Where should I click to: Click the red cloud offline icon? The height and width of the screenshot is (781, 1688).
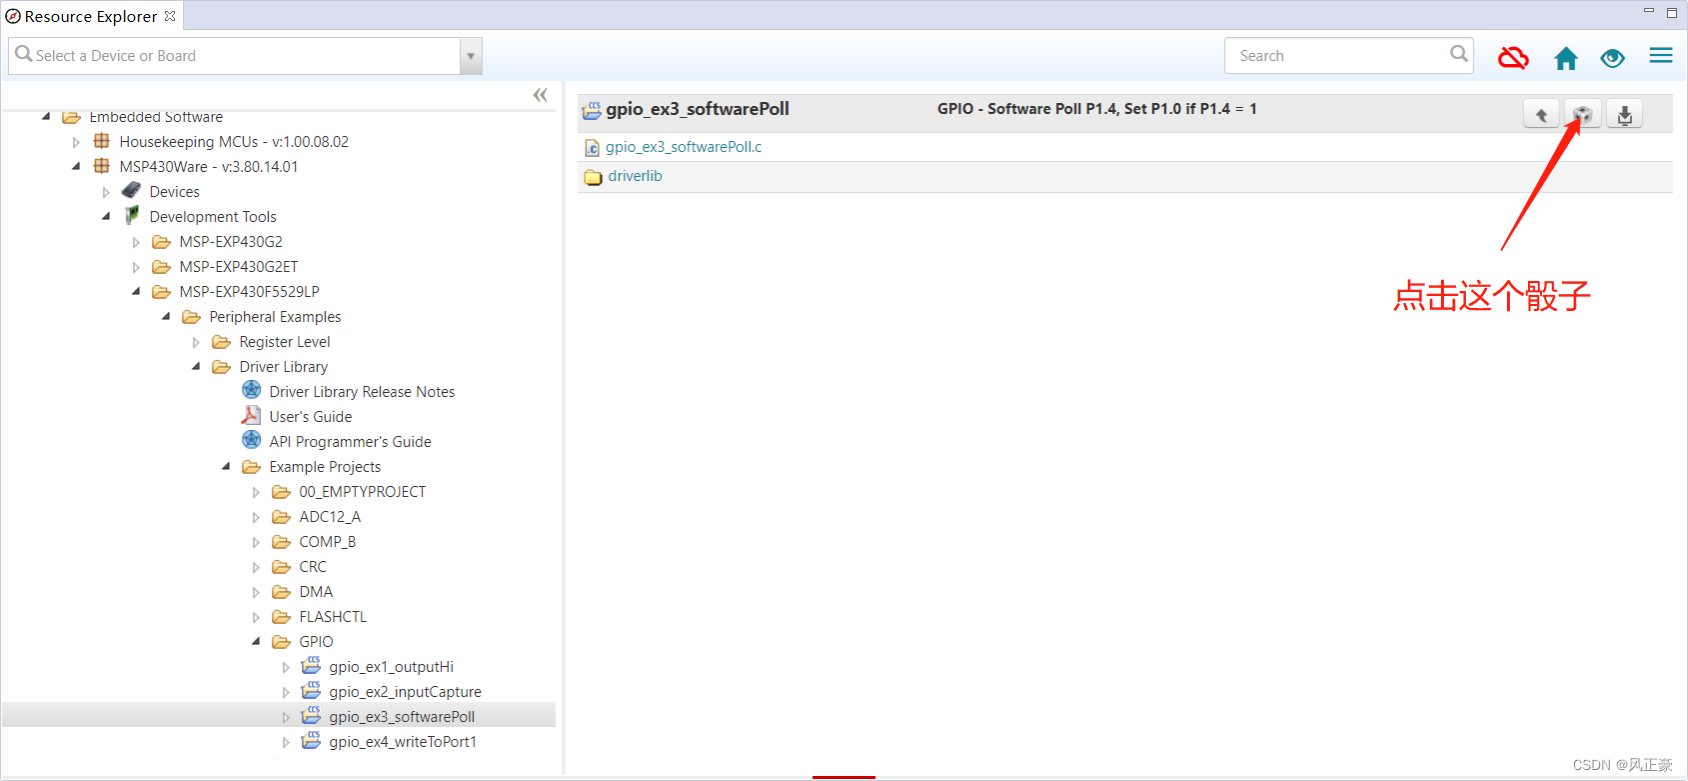coord(1513,58)
